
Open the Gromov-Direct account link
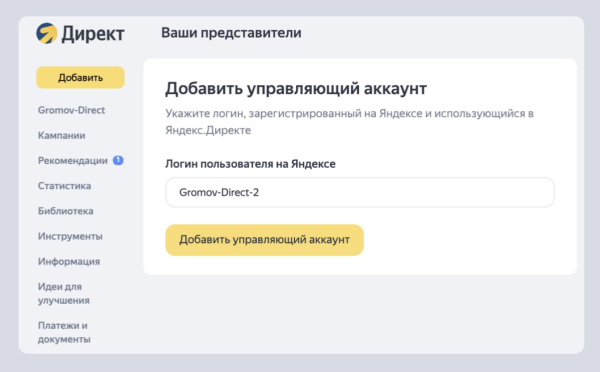point(71,110)
